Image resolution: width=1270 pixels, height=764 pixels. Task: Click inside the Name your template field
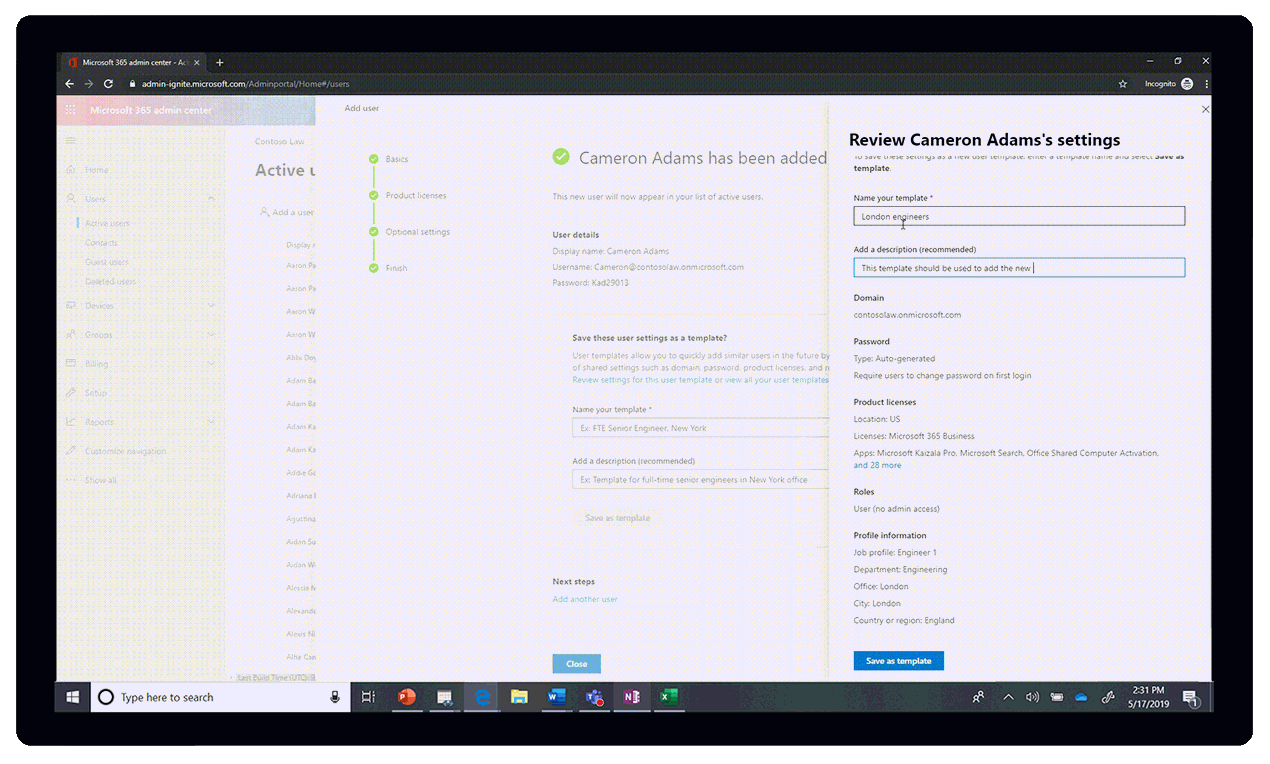(1018, 215)
